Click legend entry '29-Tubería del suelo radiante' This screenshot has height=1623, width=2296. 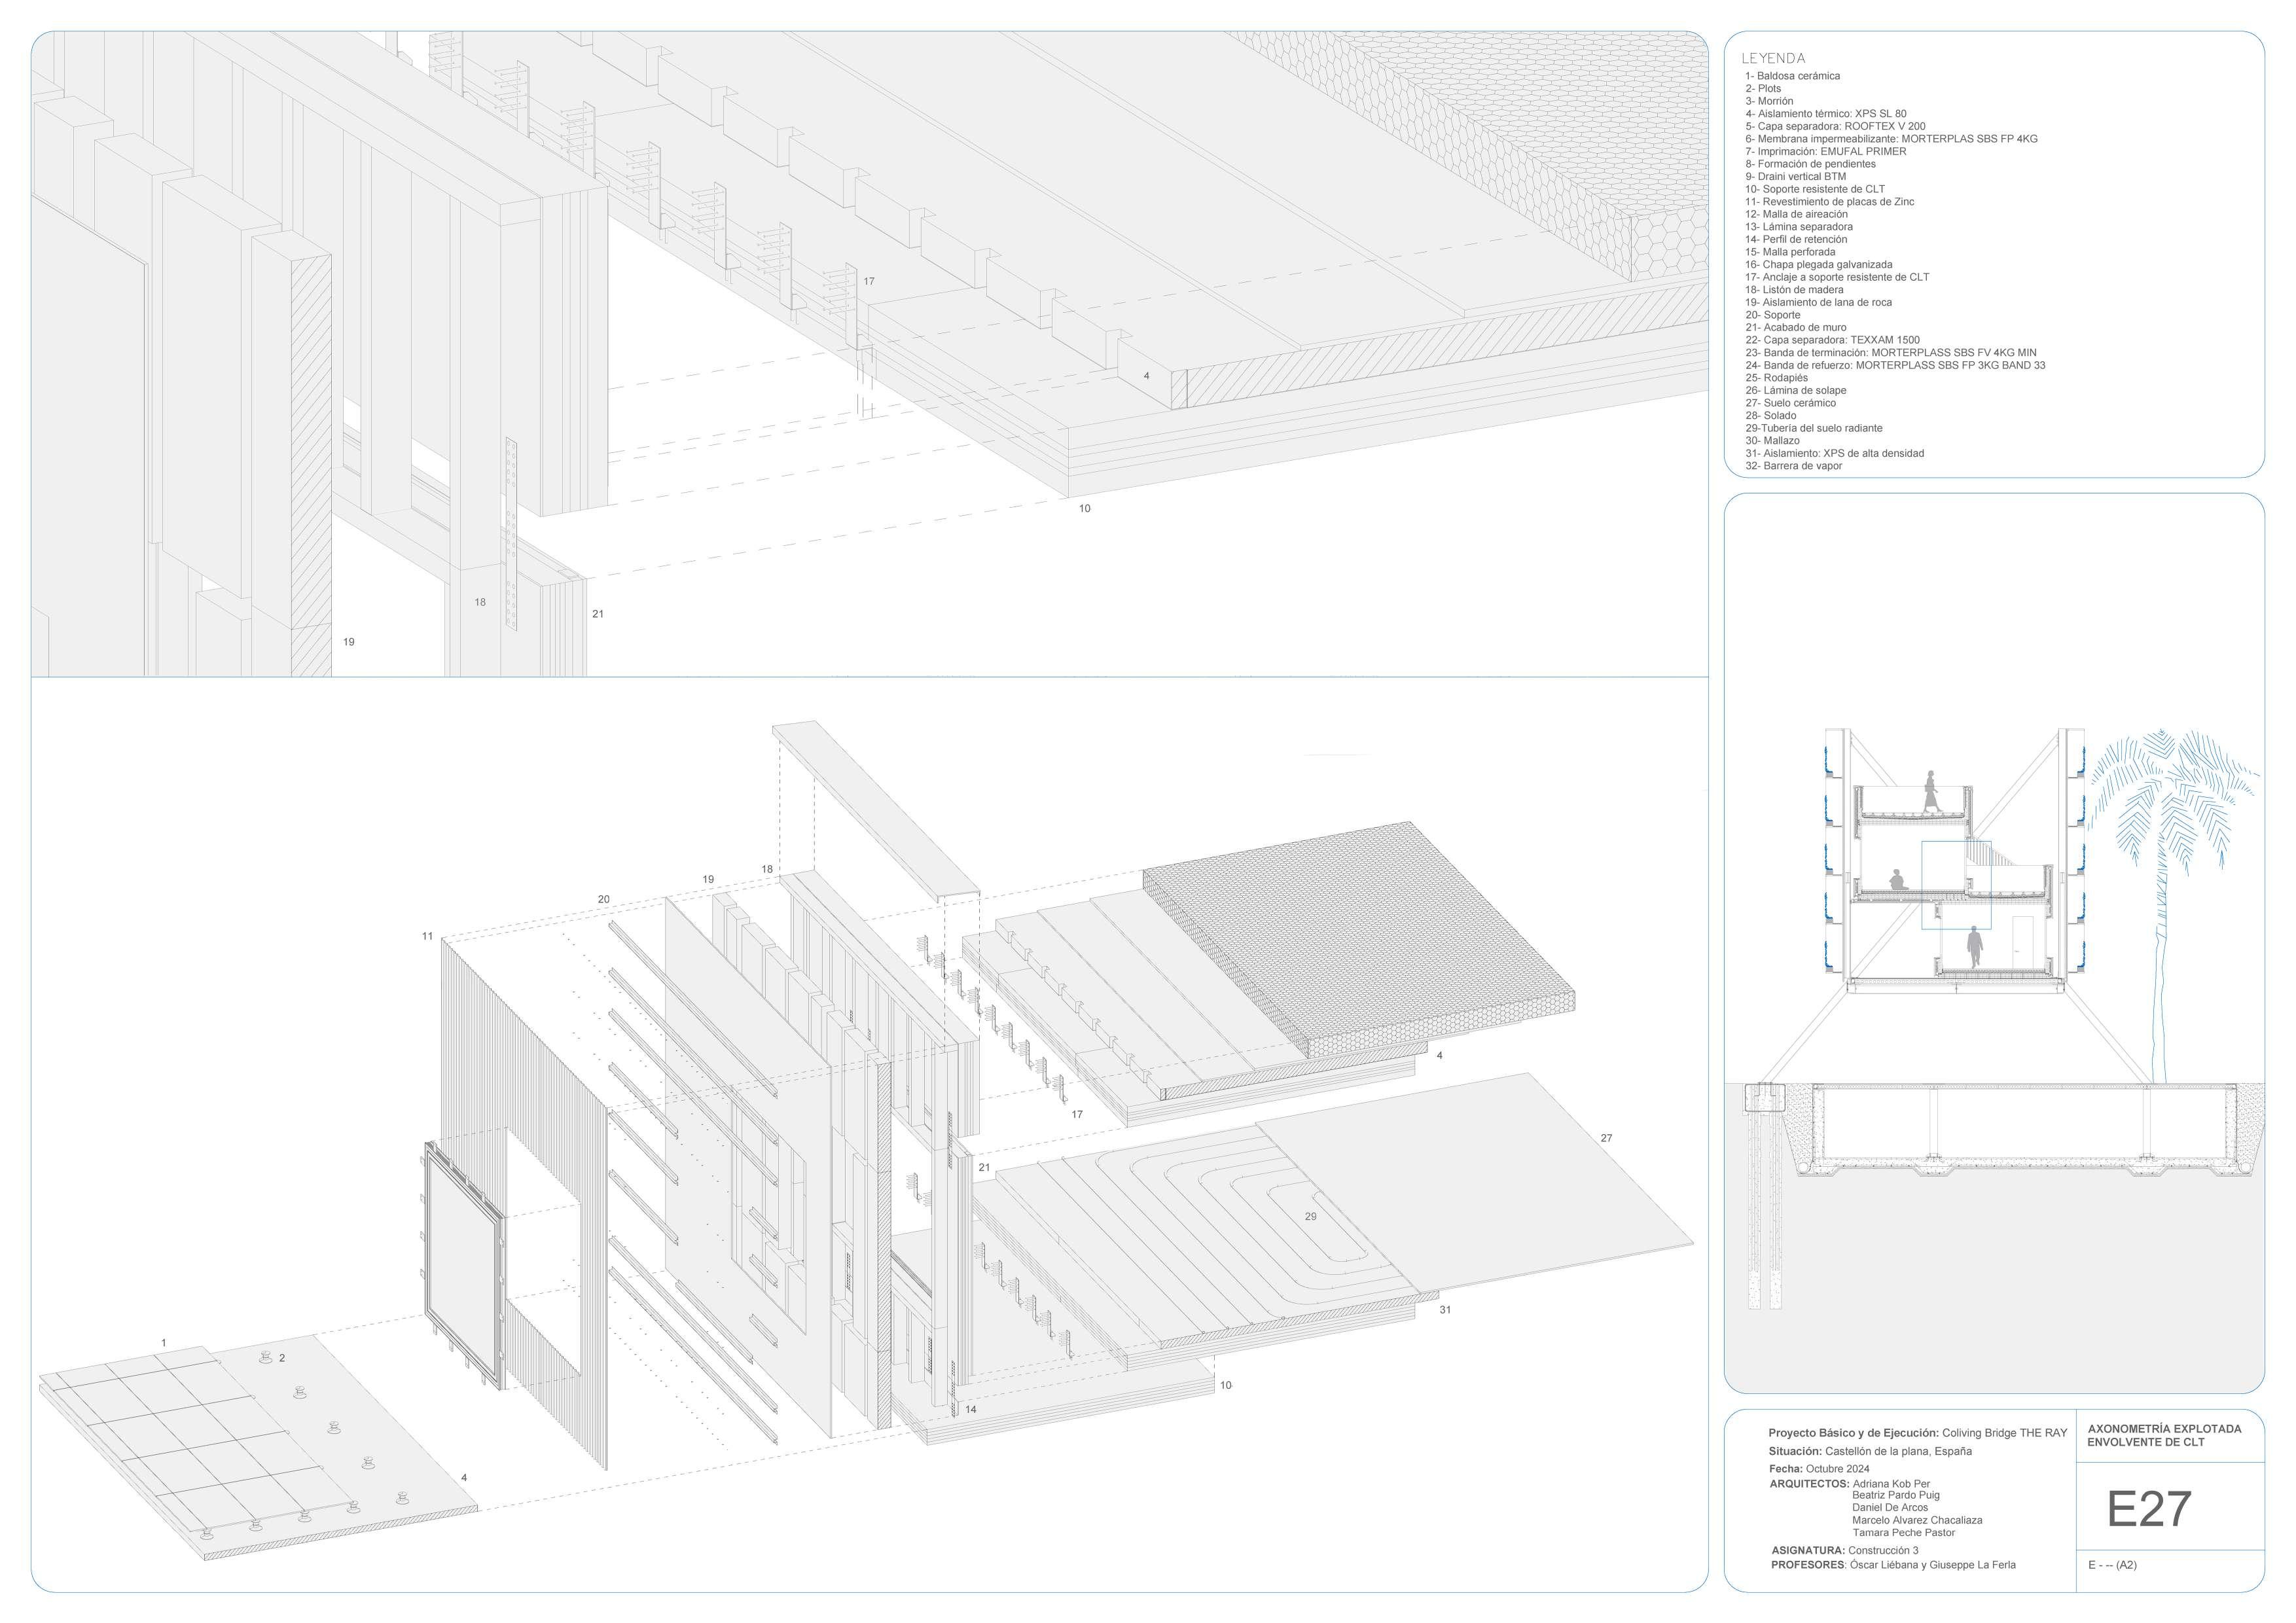pyautogui.click(x=1814, y=428)
